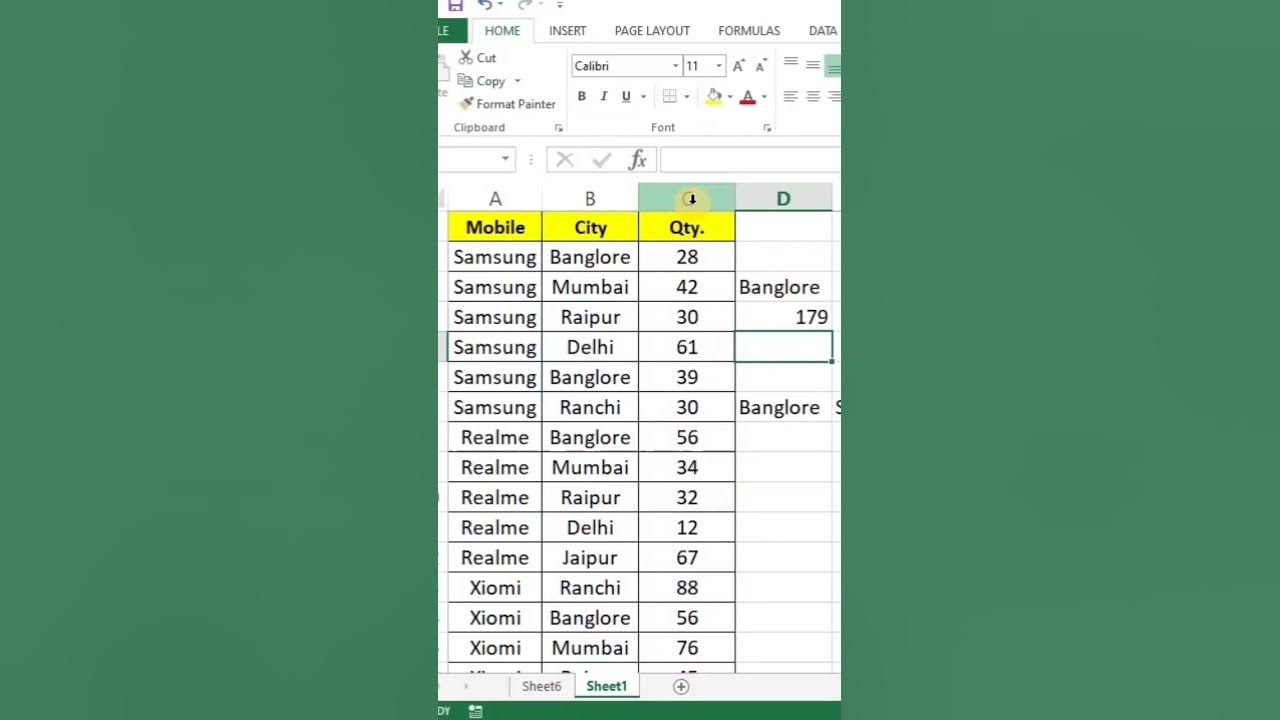The image size is (1280, 720).
Task: Activate the Format Painter brush
Action: 507,104
